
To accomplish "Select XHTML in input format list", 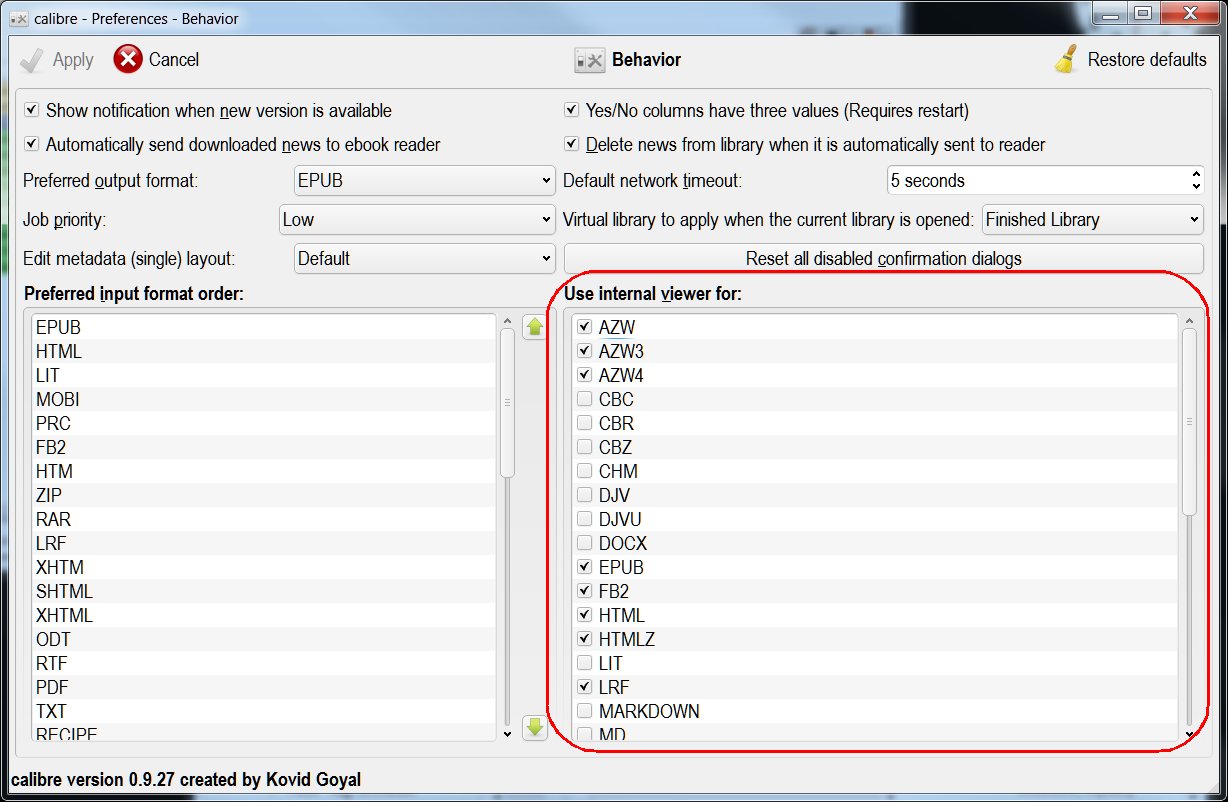I will (x=264, y=615).
